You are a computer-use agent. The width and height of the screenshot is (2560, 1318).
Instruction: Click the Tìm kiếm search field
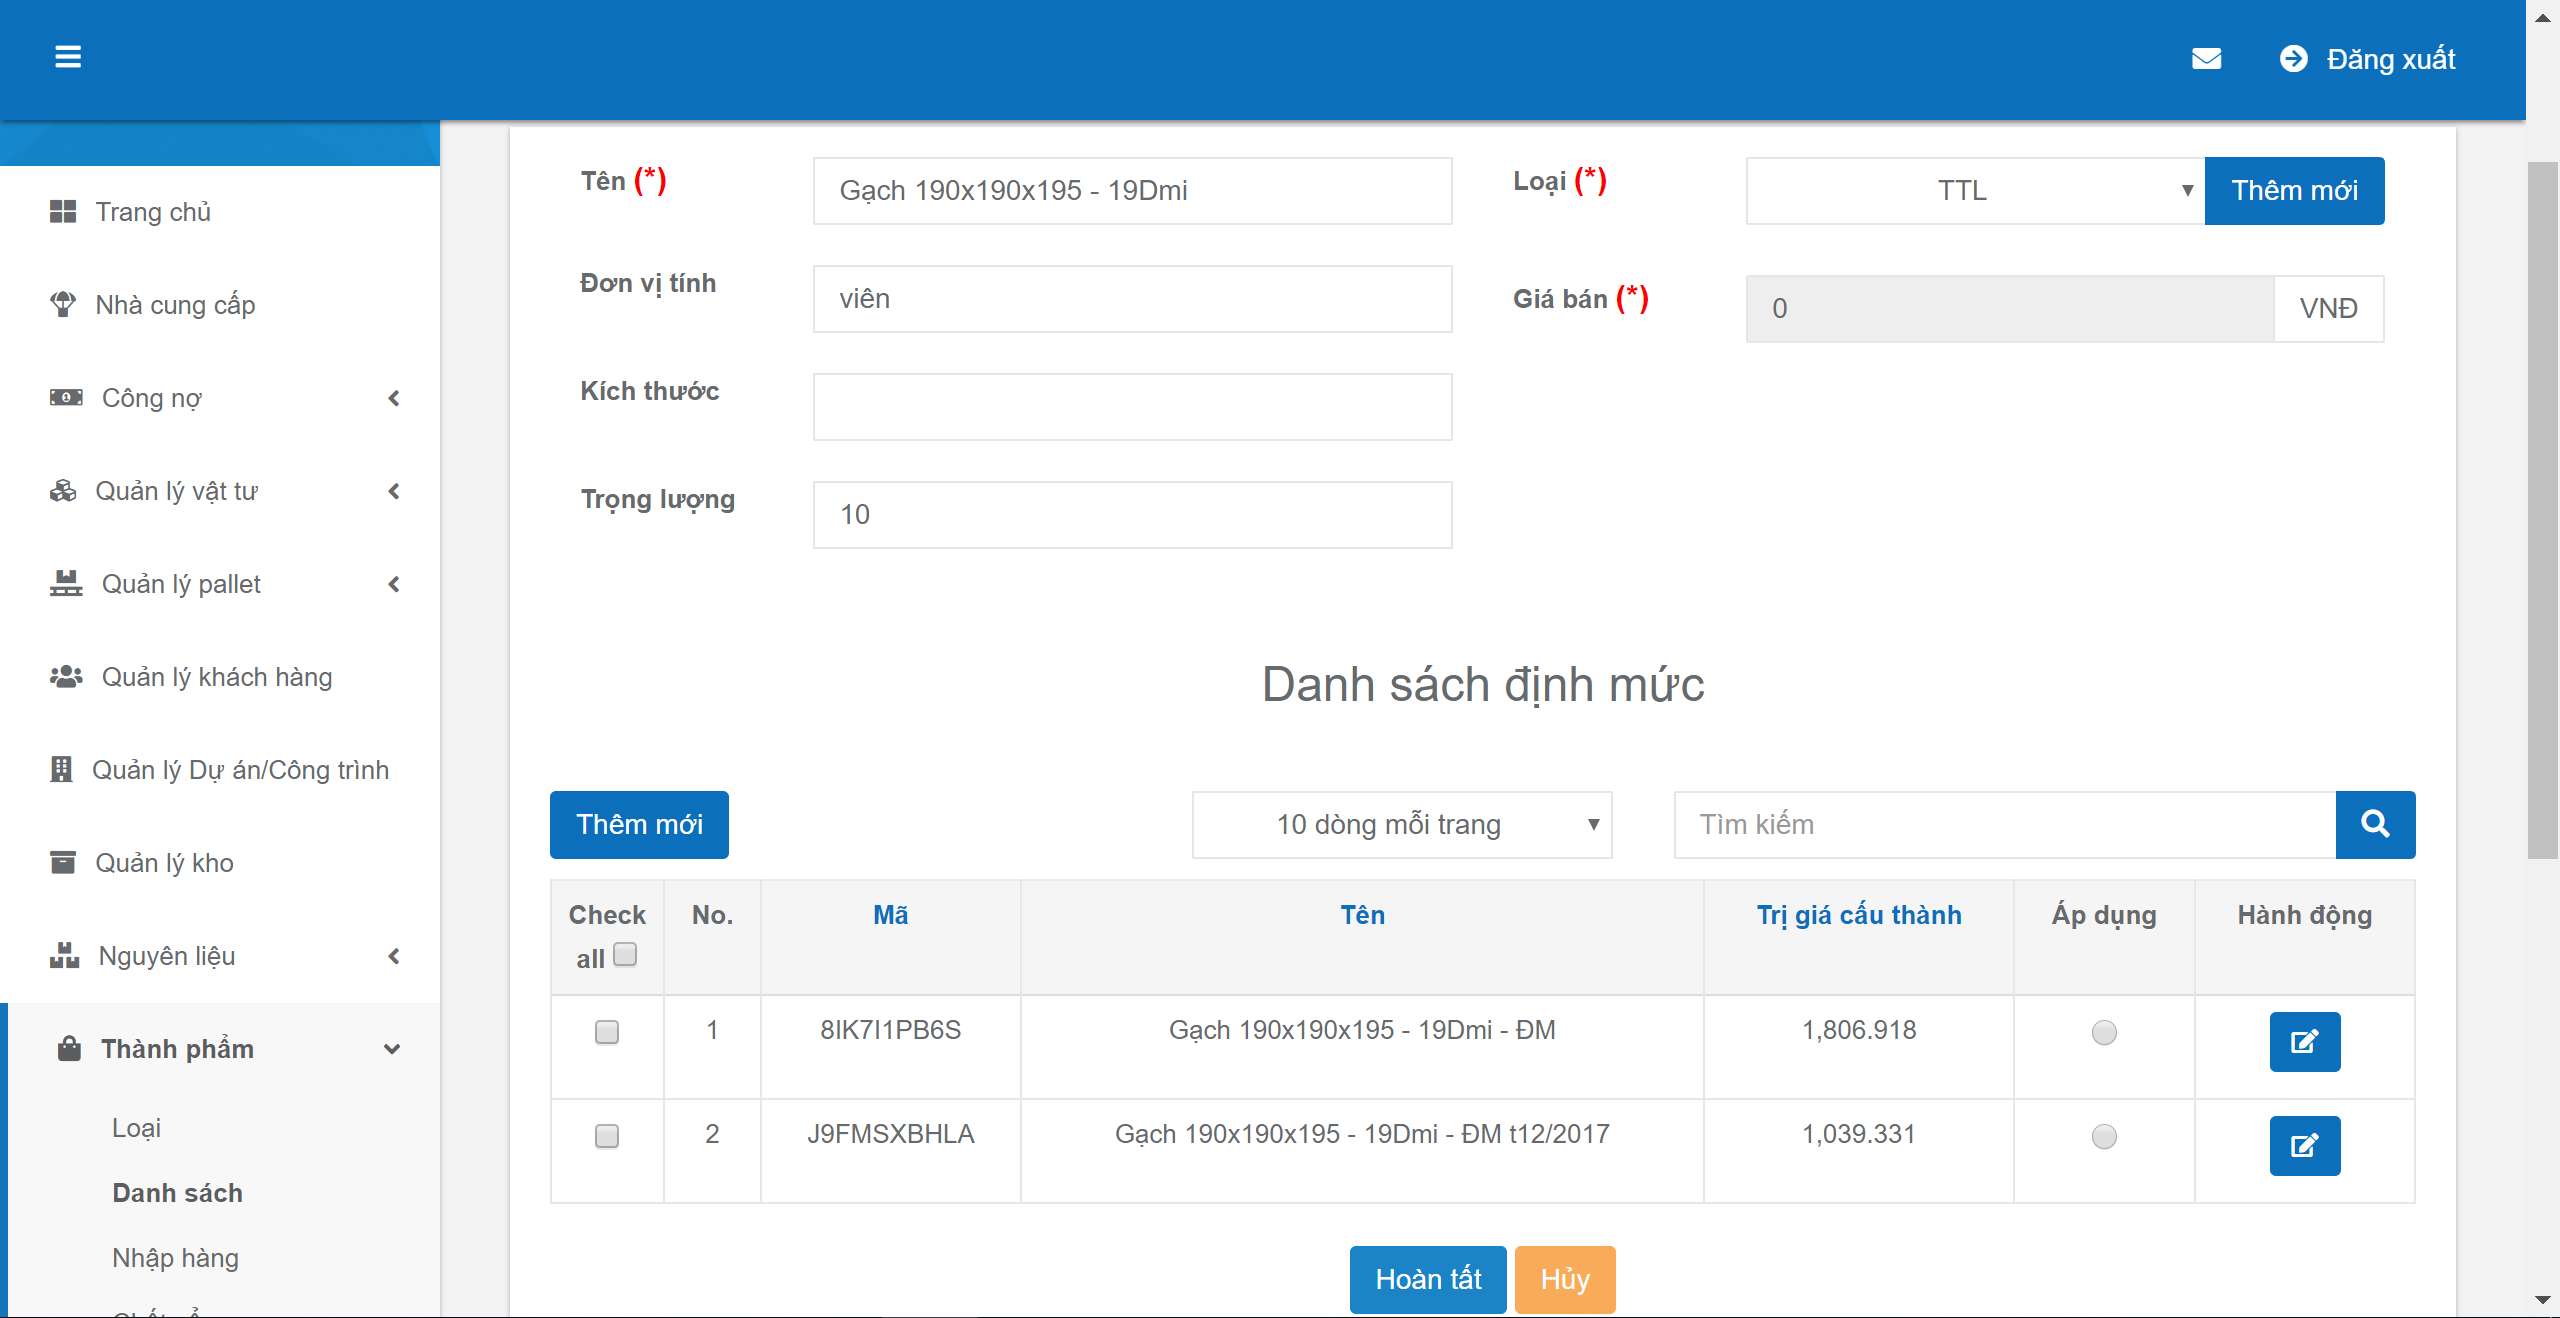click(x=2004, y=824)
